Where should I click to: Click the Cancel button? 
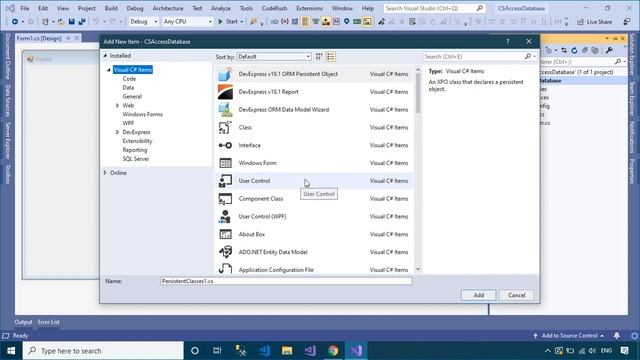516,295
